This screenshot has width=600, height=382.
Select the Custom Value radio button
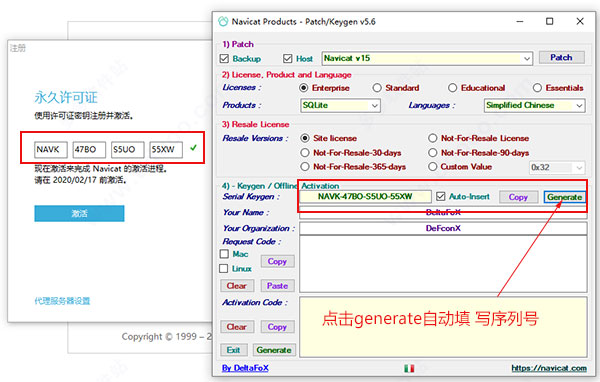click(x=432, y=167)
